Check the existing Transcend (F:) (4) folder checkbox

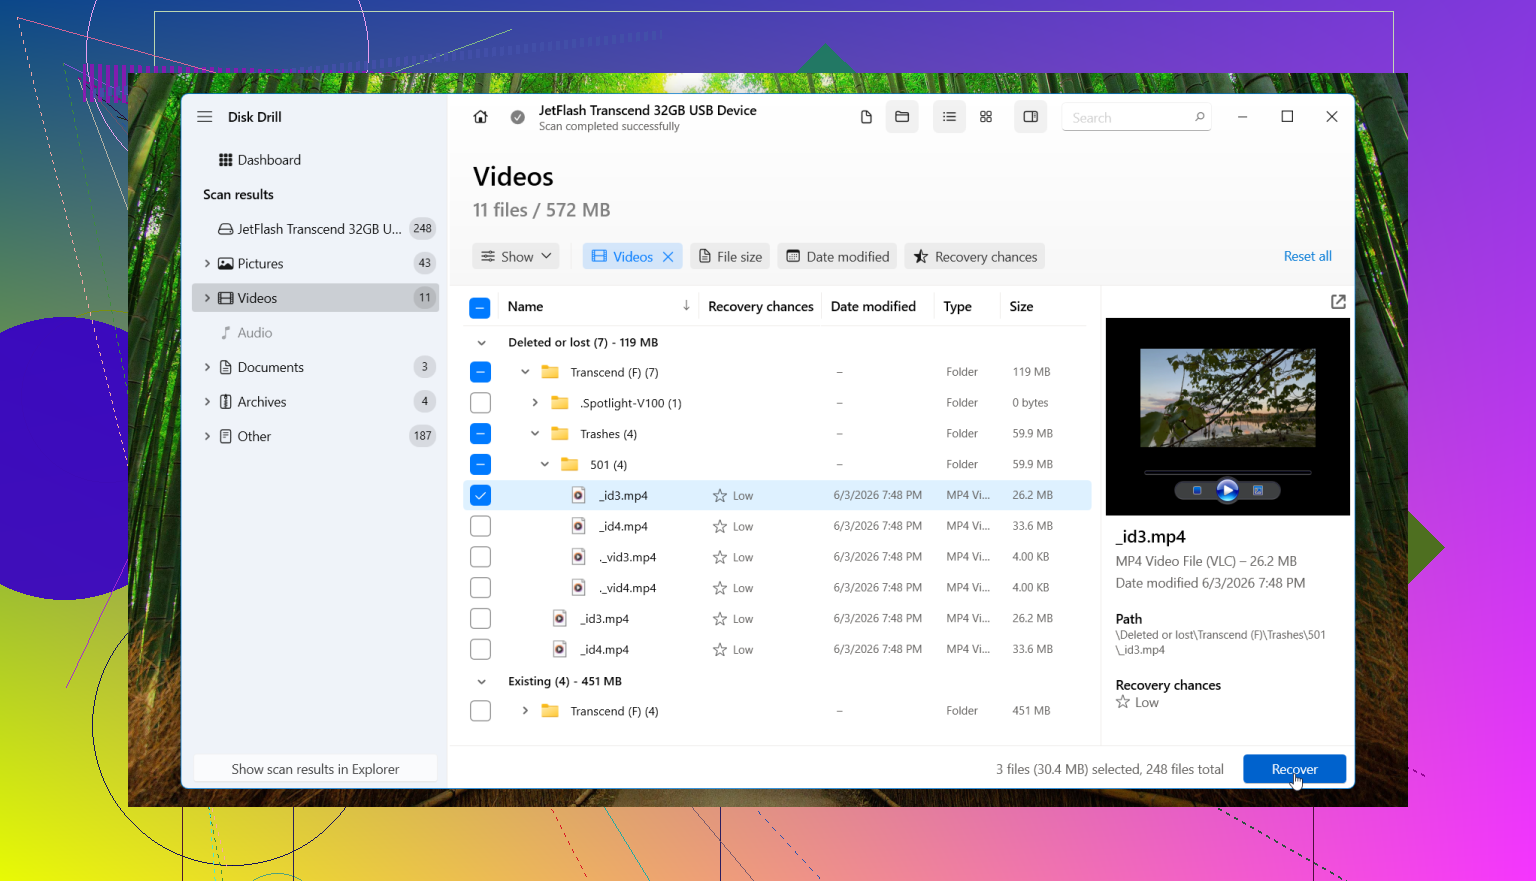pos(480,711)
